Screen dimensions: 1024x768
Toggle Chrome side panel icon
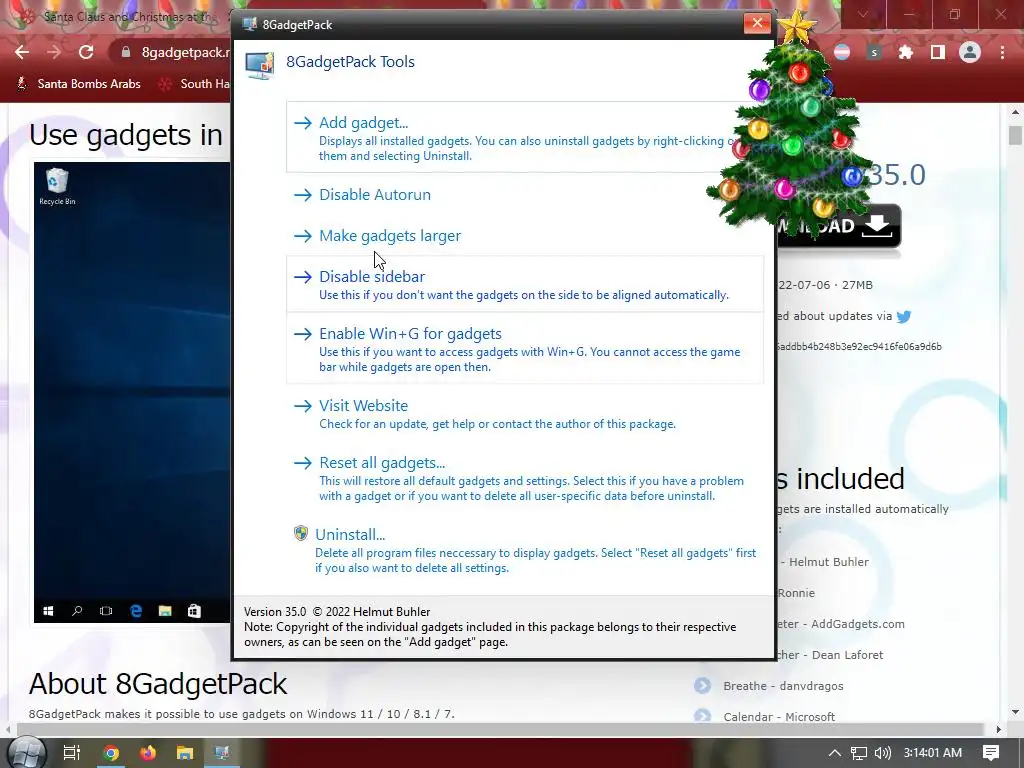(938, 52)
